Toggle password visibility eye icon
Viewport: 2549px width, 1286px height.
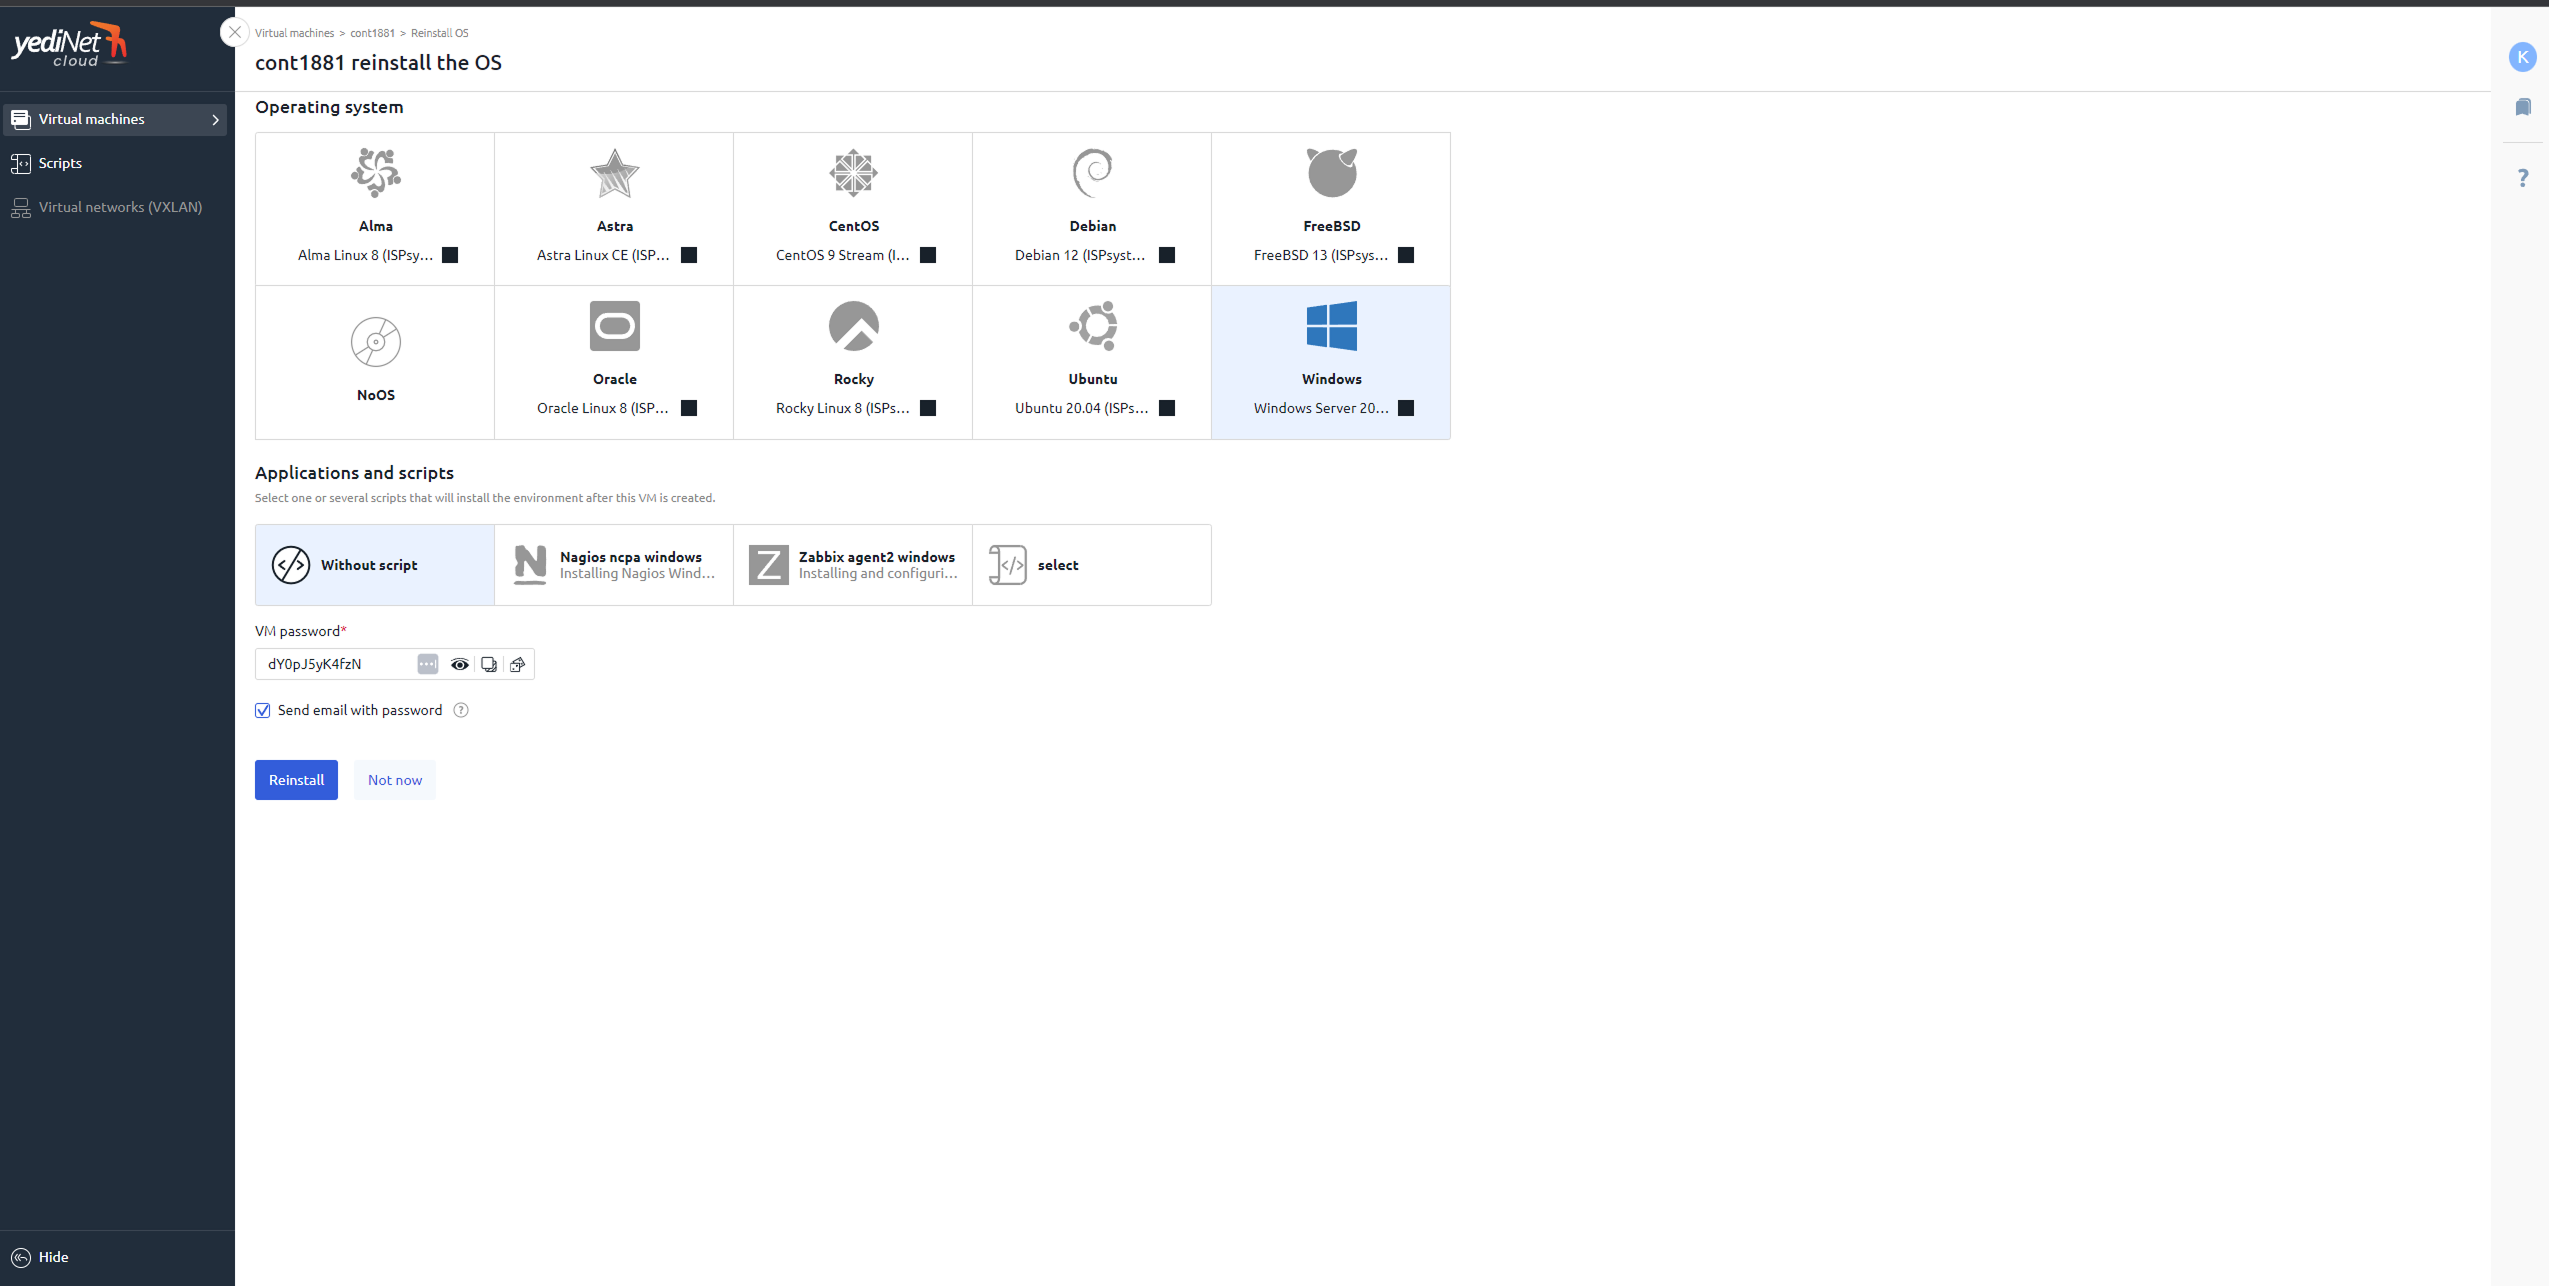[460, 664]
